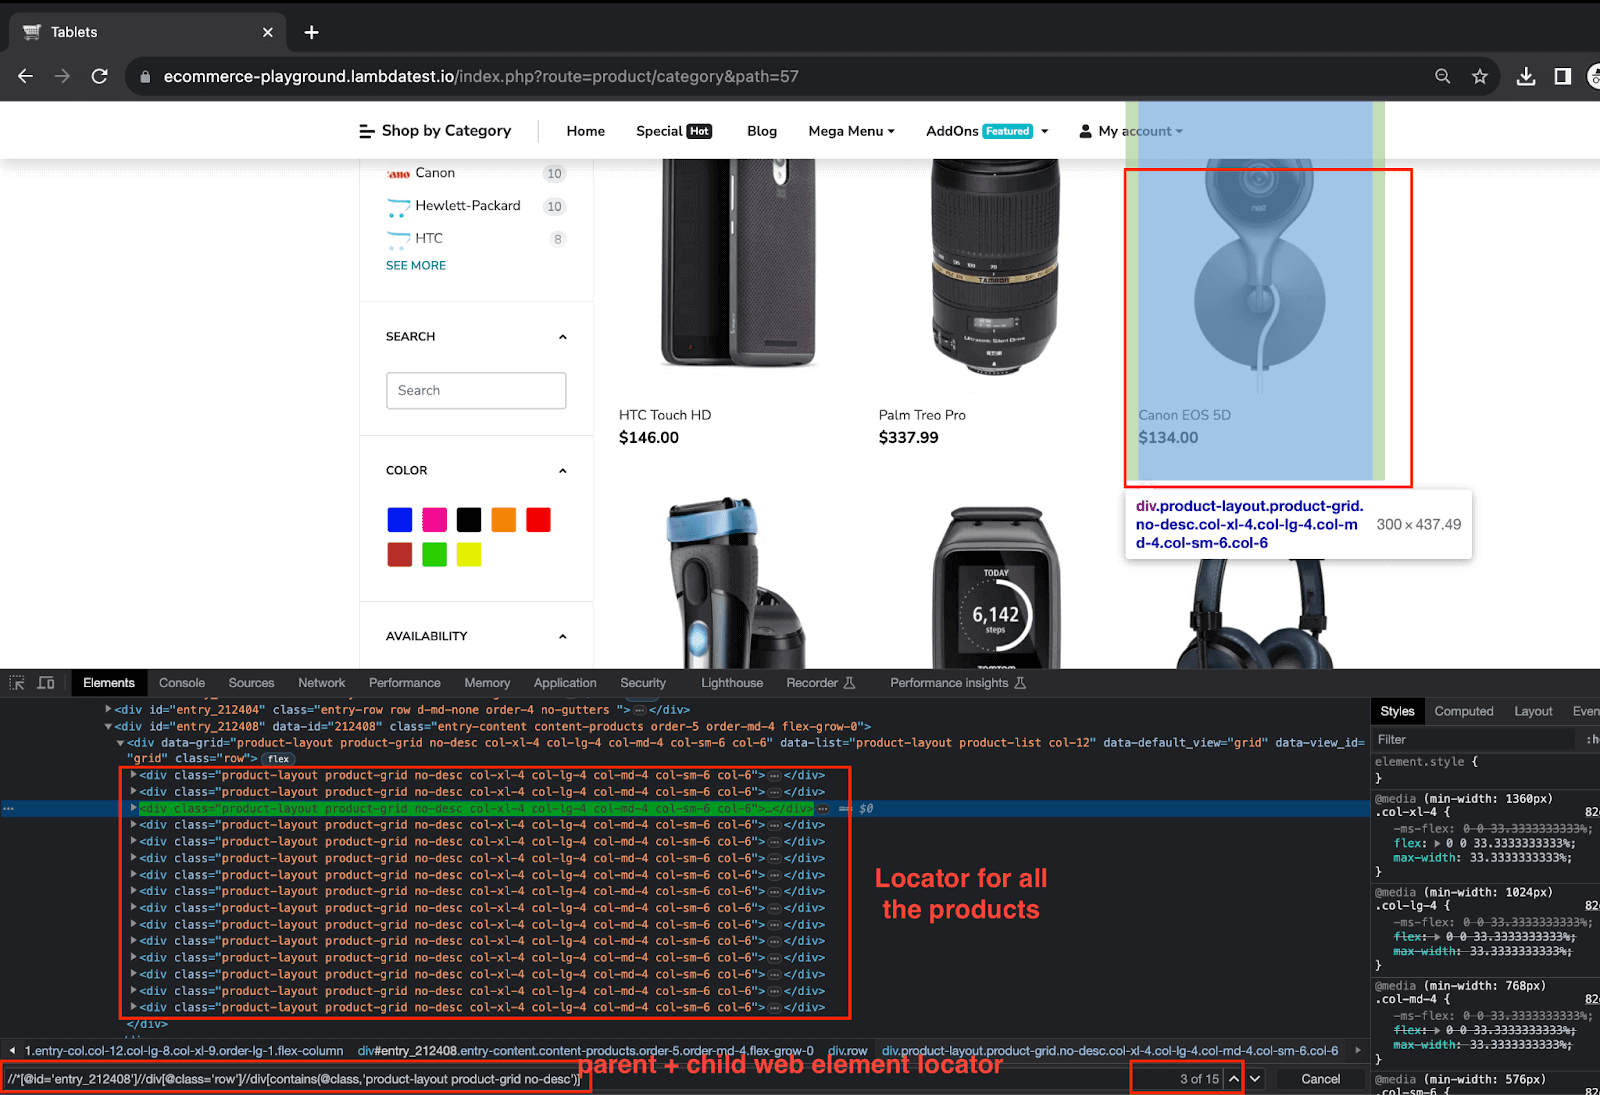
Task: Switch to the Console tab
Action: click(x=181, y=682)
